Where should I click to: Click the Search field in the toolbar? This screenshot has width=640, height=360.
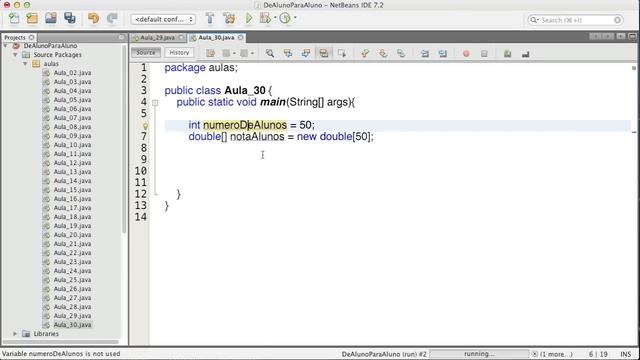576,20
